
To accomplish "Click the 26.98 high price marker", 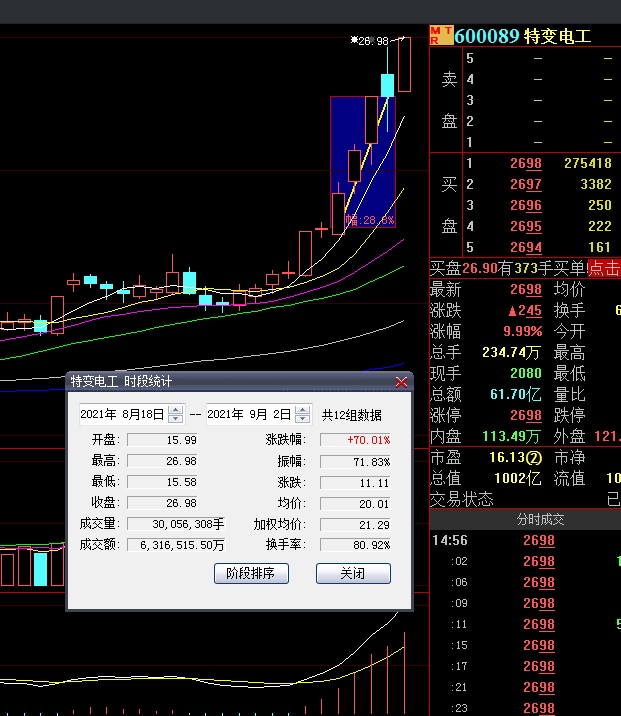I will (x=372, y=41).
